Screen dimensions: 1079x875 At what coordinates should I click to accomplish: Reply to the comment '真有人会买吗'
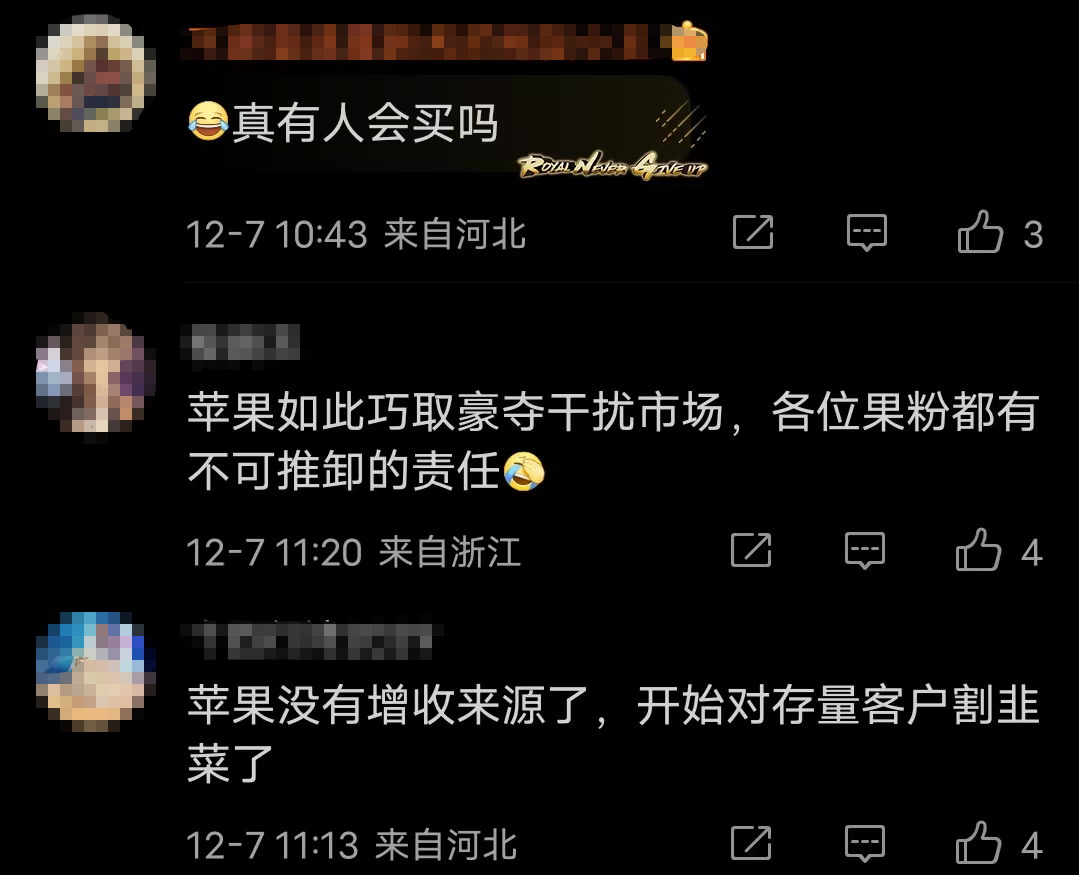(866, 233)
